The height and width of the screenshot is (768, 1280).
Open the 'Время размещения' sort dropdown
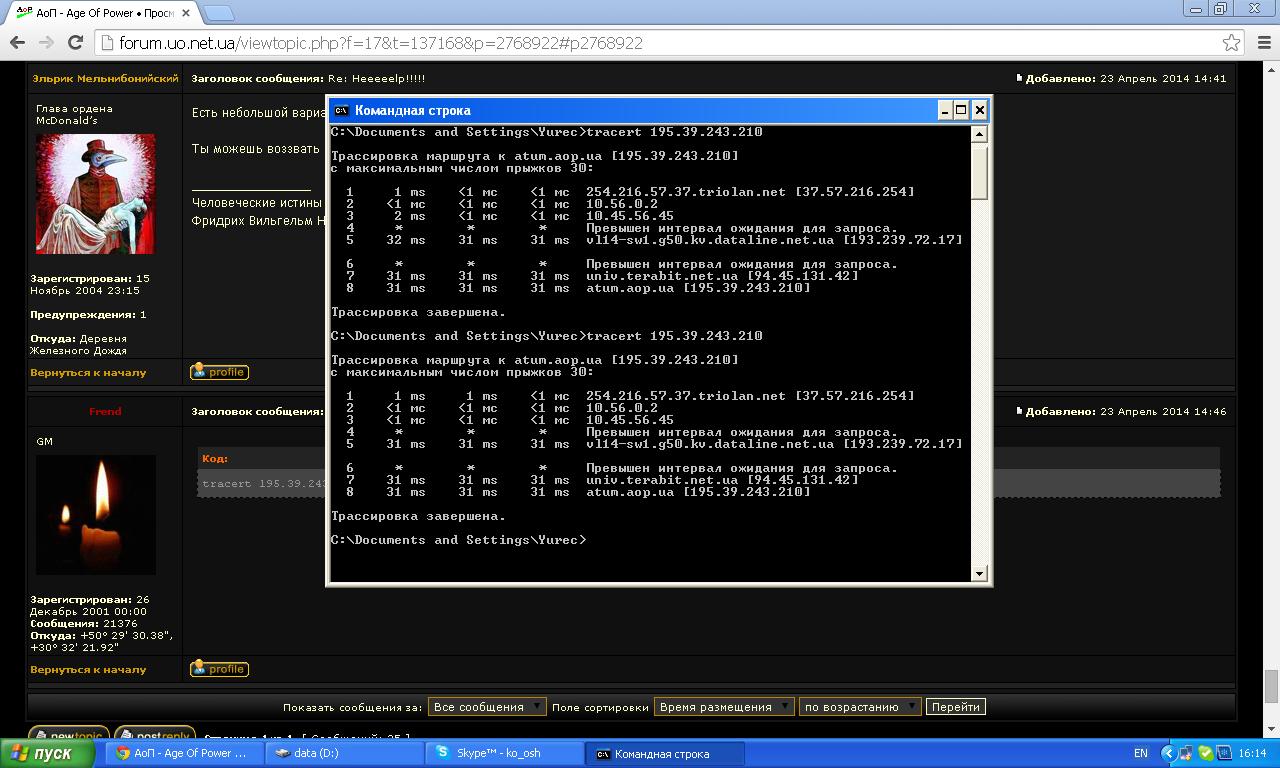(724, 707)
